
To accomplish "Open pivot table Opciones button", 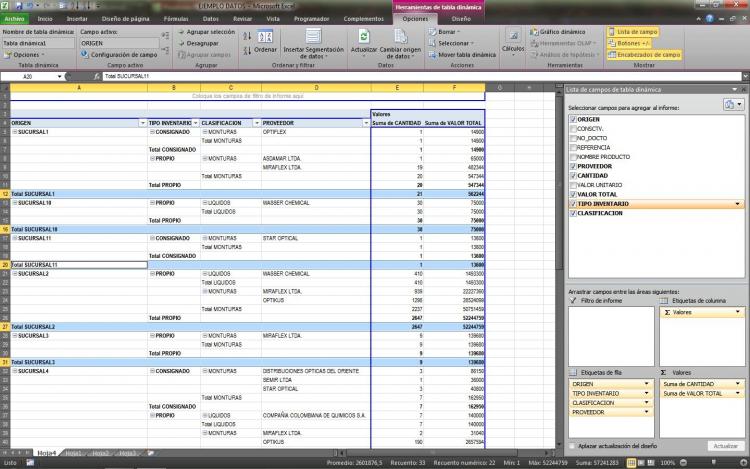I will (24, 55).
